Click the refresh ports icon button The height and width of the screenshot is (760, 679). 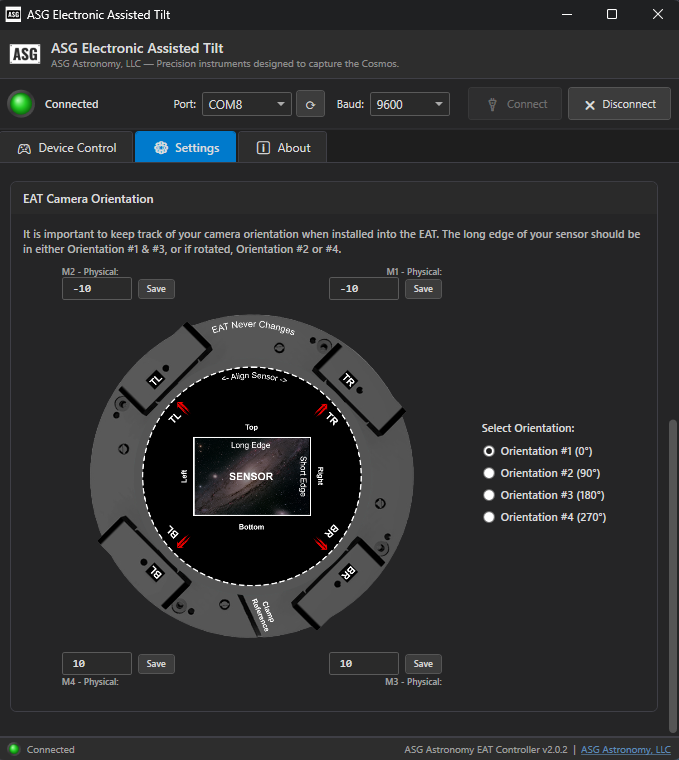(311, 104)
